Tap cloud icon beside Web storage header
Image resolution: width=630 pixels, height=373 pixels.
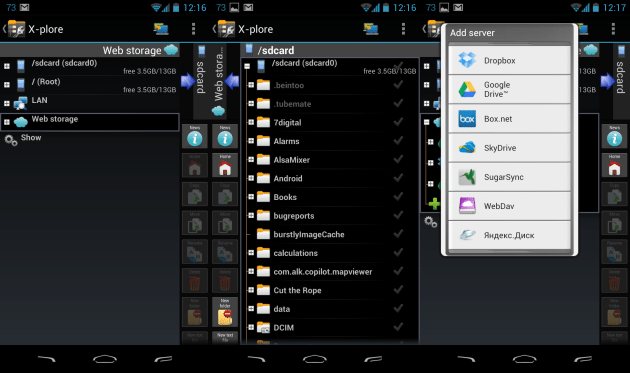[171, 50]
